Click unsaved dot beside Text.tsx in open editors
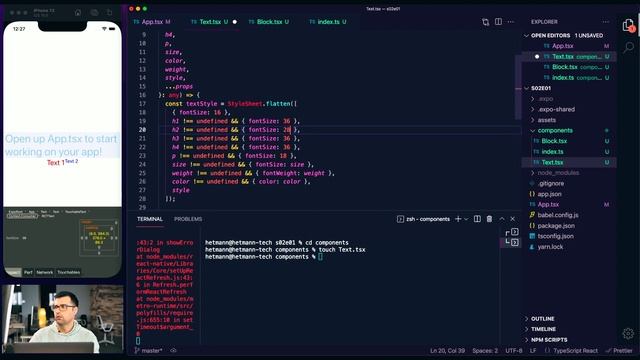 pos(537,57)
